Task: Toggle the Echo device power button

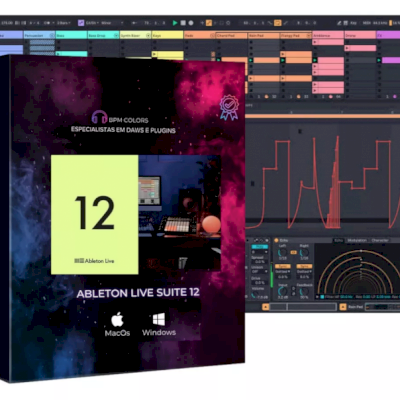Action: [276, 240]
